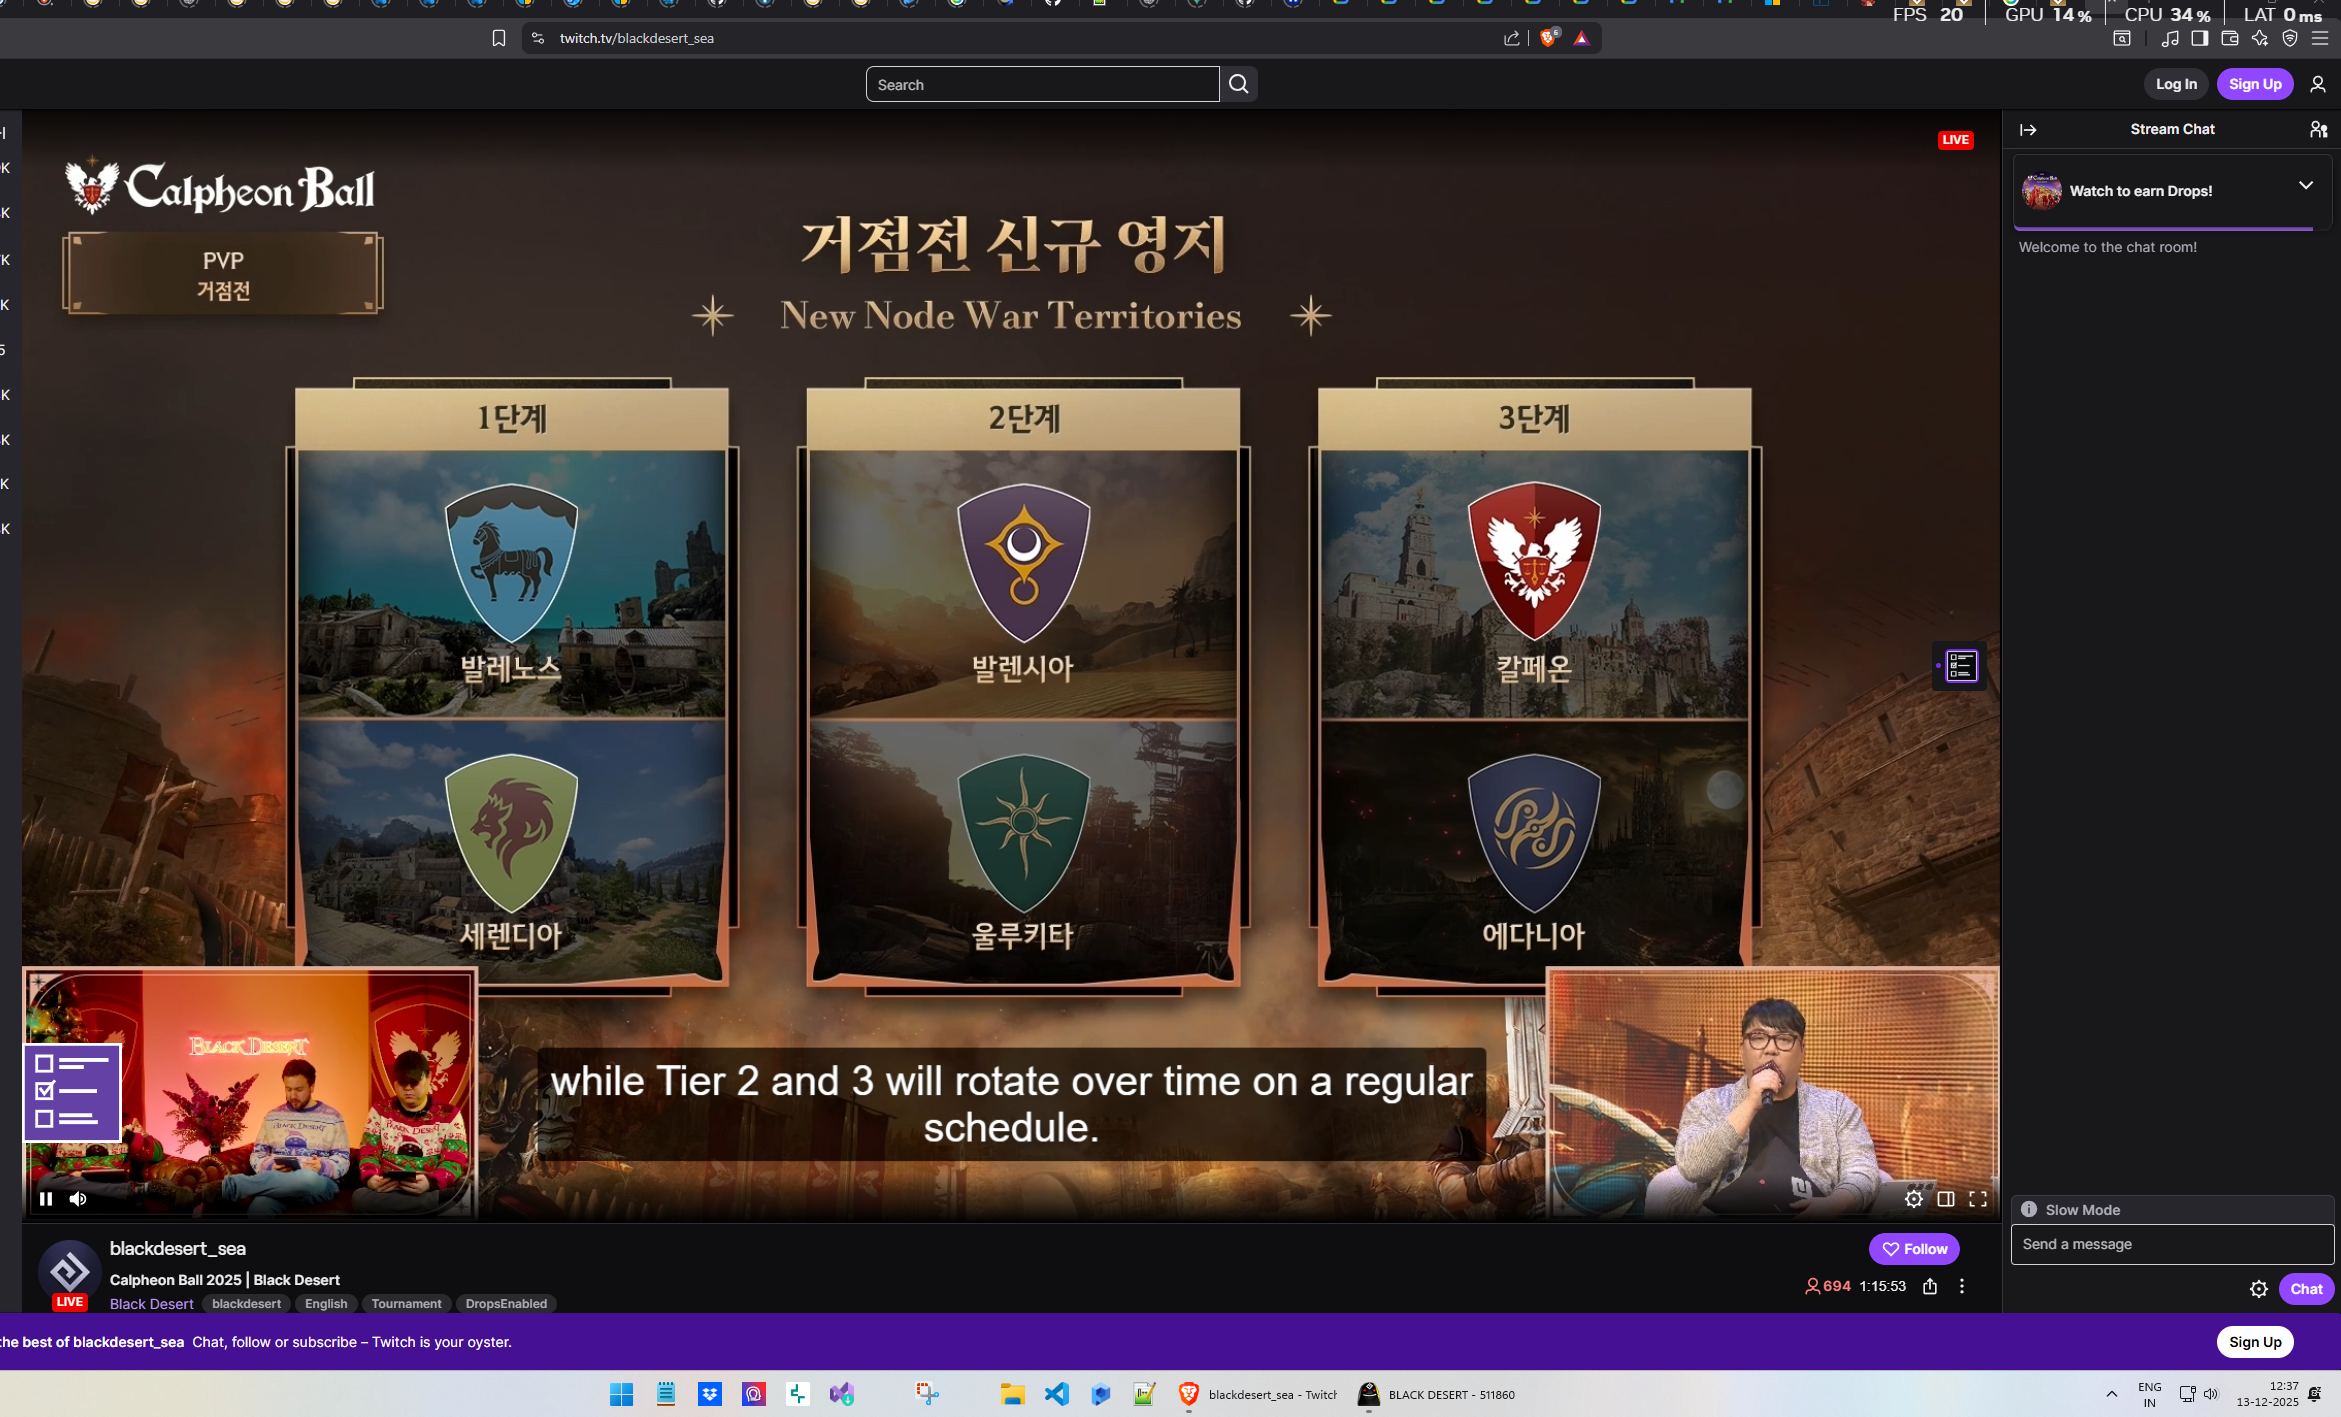
Task: Enter fullscreen video mode
Action: pos(1977,1199)
